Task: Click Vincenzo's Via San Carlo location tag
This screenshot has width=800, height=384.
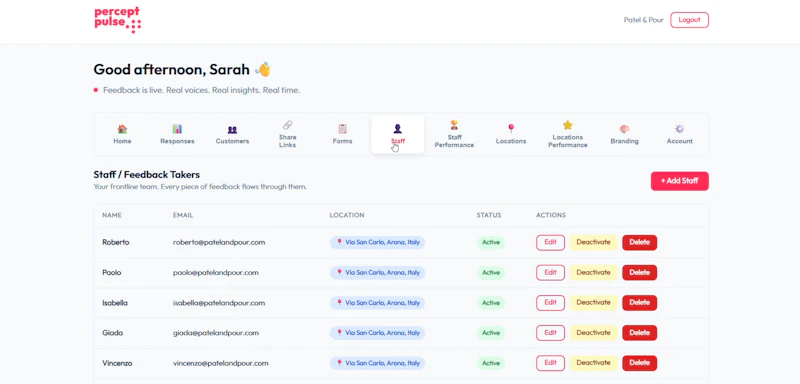Action: (x=378, y=363)
